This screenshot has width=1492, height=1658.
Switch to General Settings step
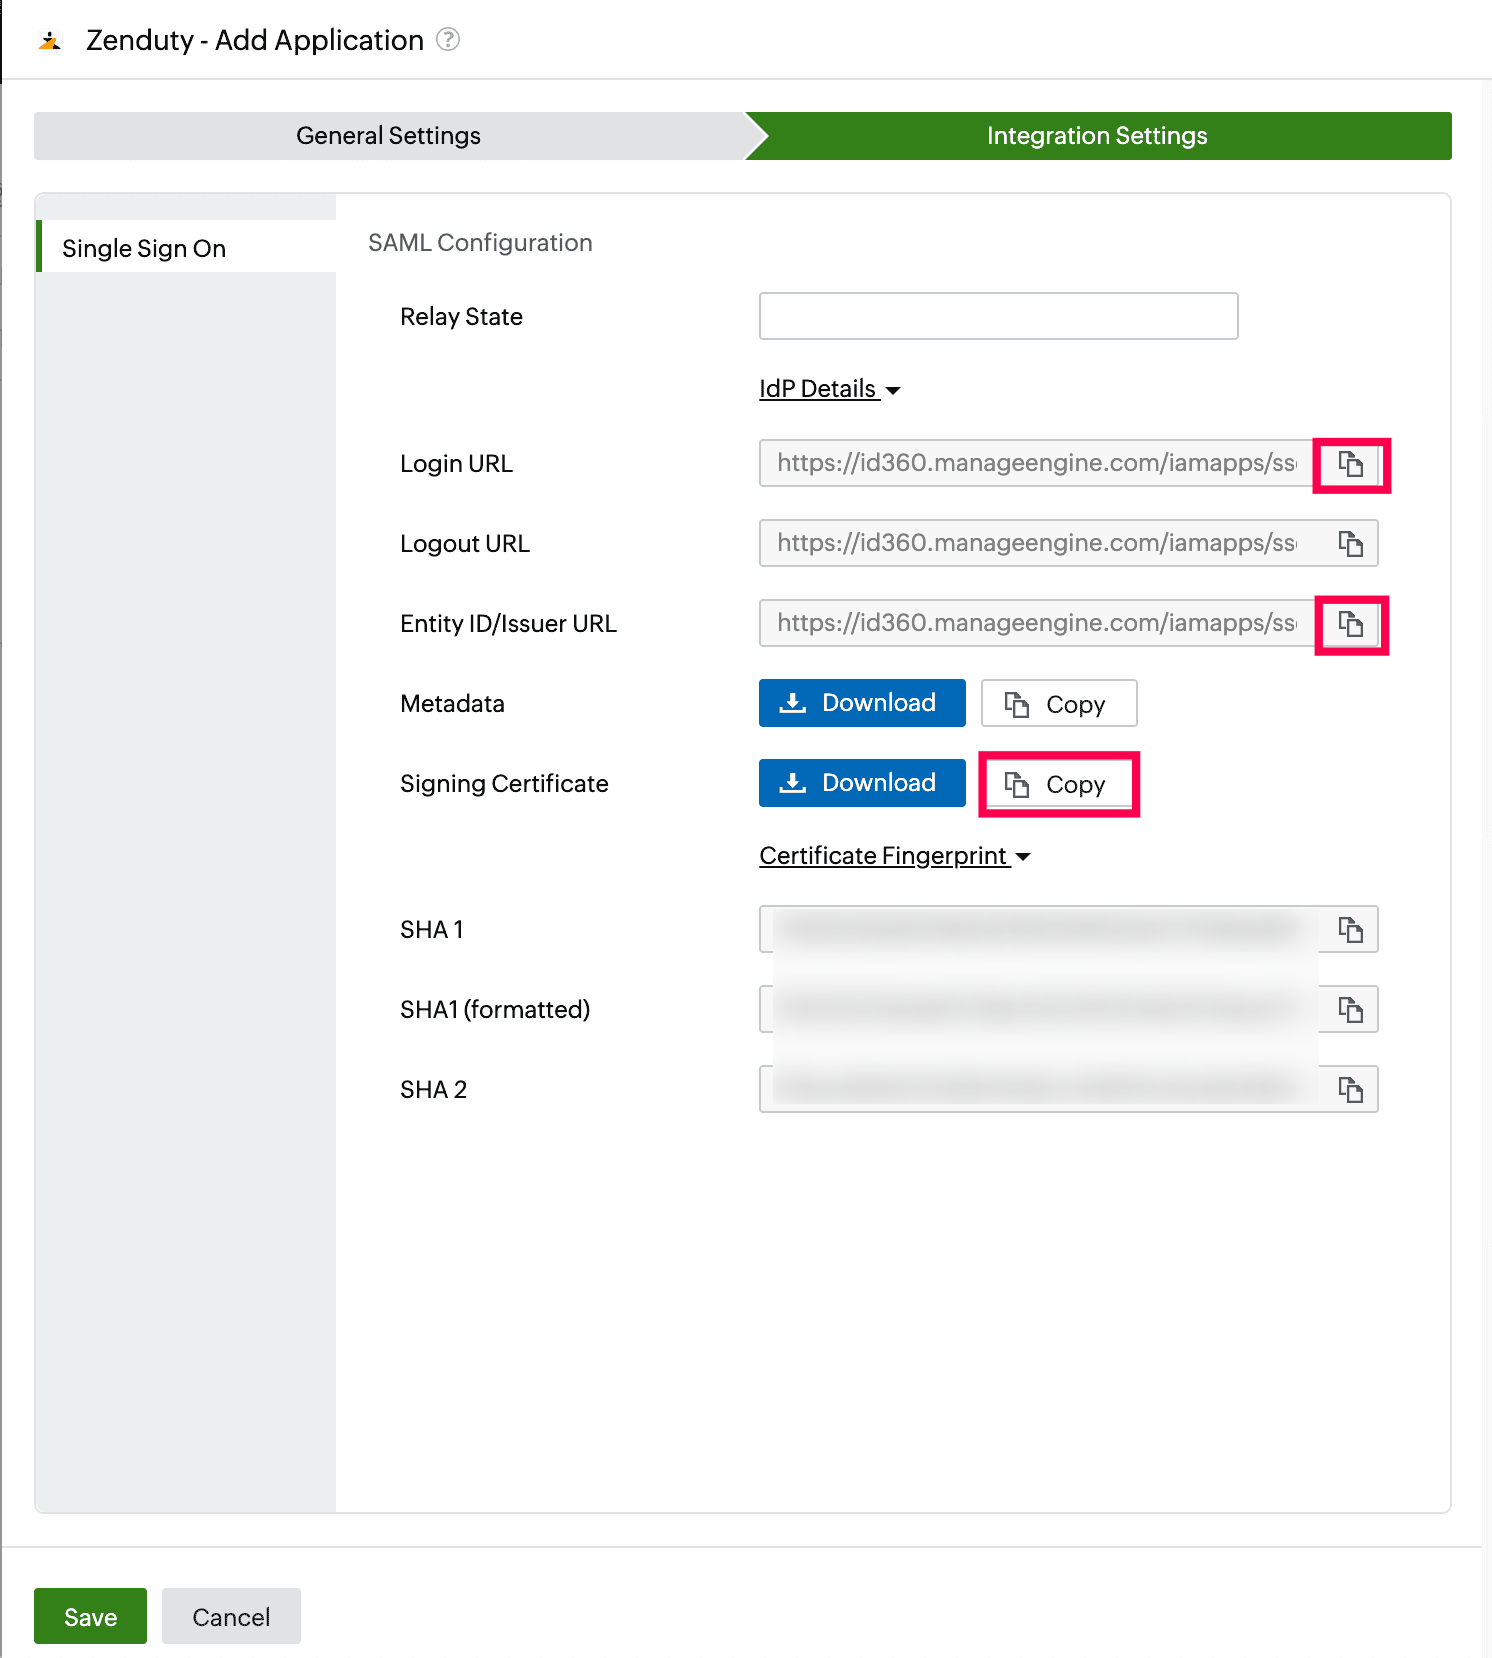point(389,136)
